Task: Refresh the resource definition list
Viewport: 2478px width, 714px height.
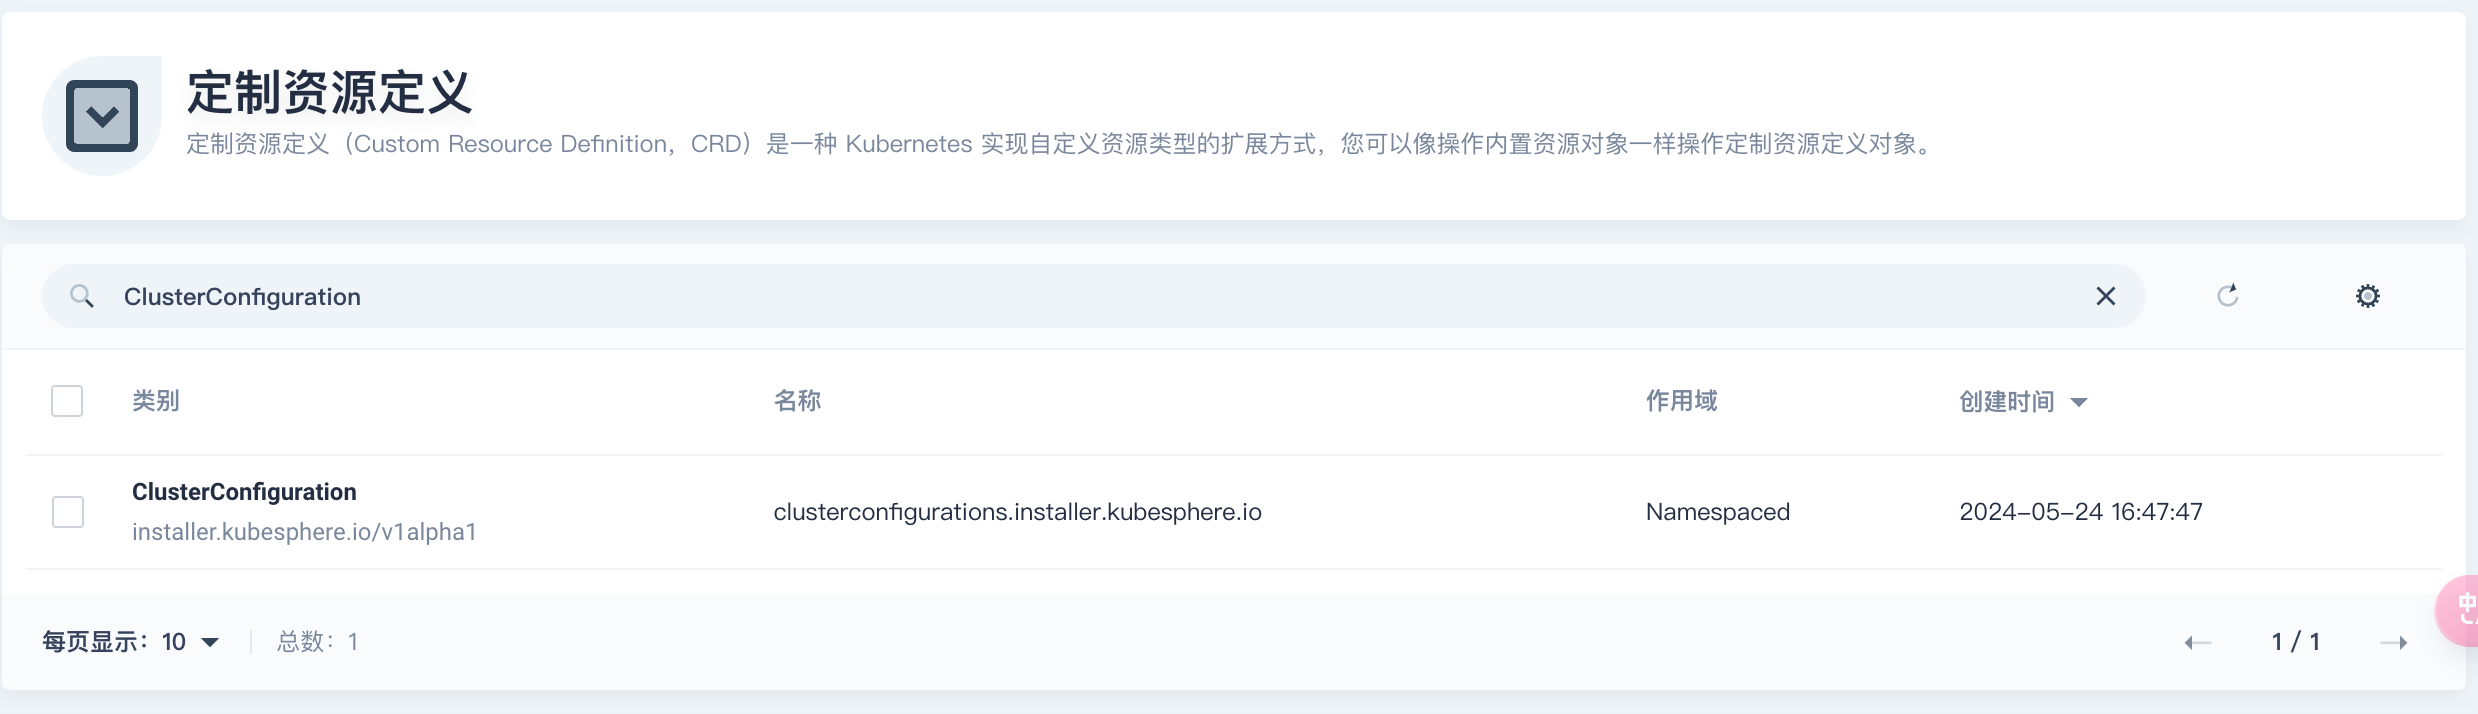Action: [2227, 296]
